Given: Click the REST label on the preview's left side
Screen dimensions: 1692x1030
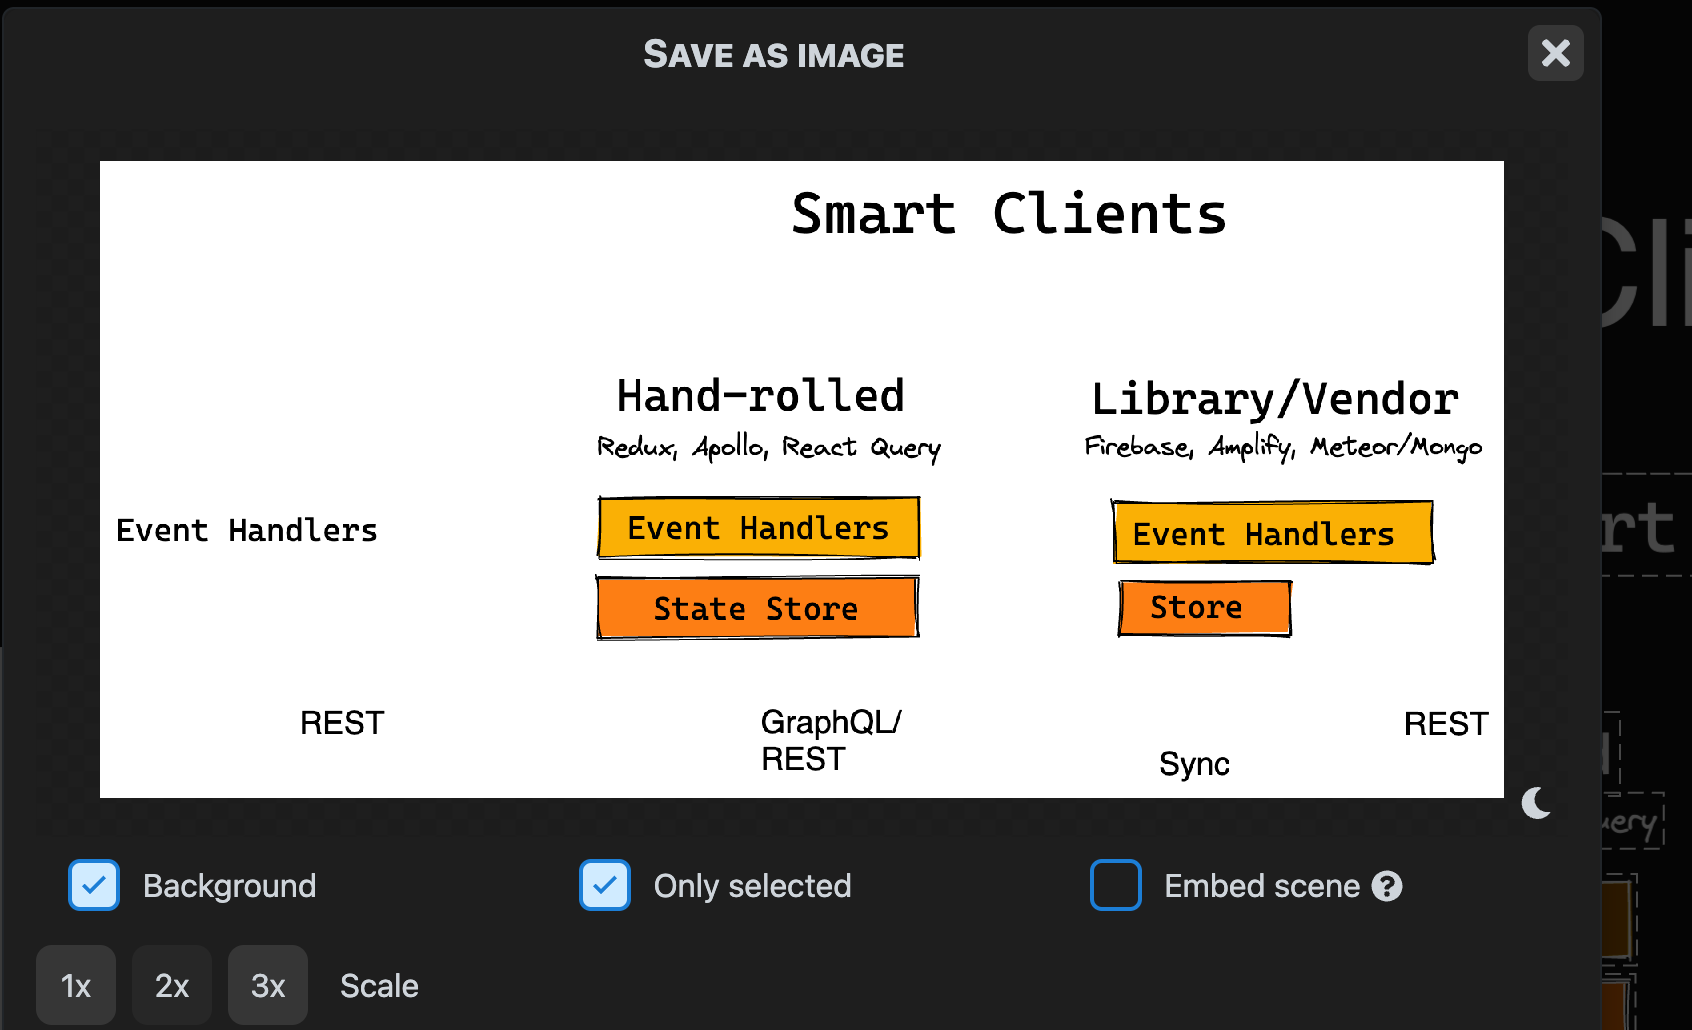Looking at the screenshot, I should (x=342, y=722).
